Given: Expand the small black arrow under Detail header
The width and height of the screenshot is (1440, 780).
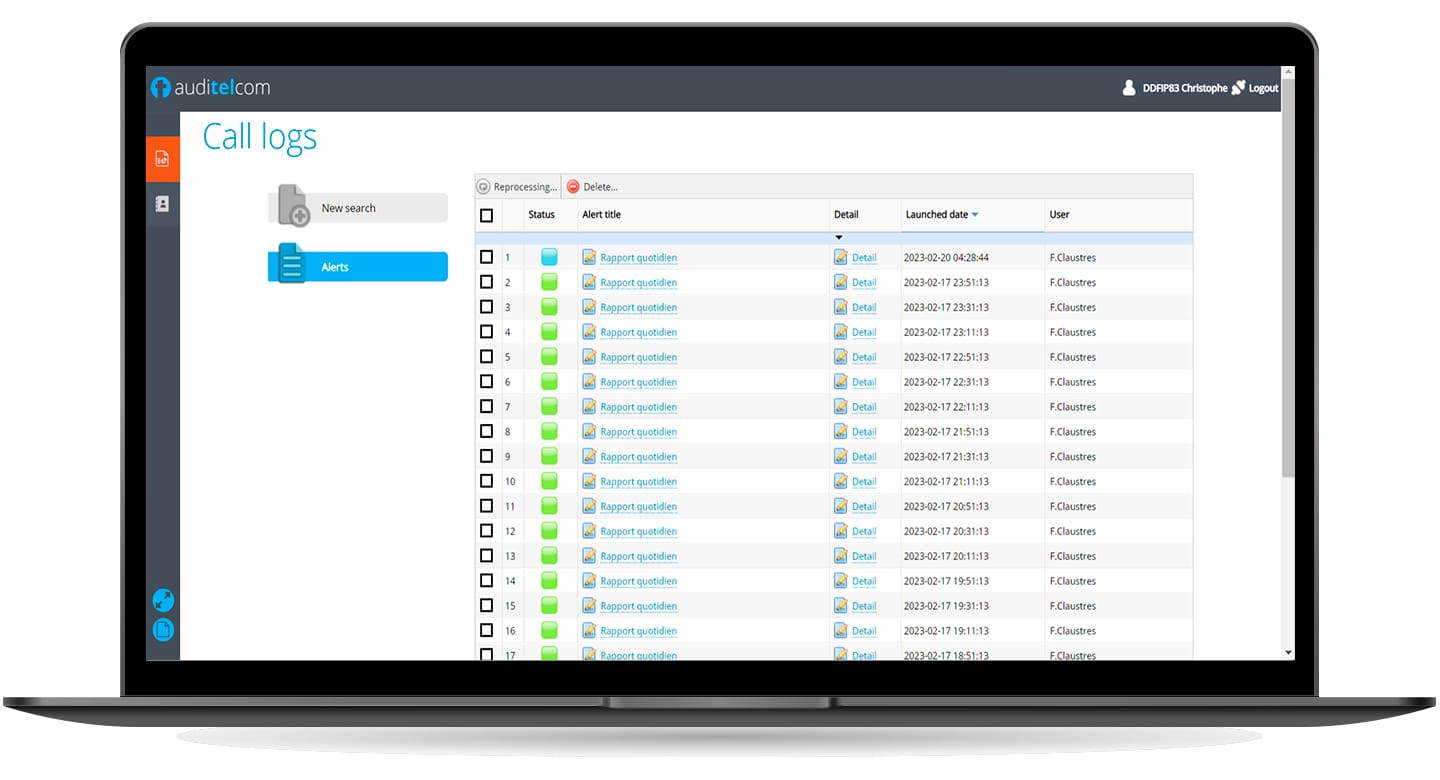Looking at the screenshot, I should (839, 238).
